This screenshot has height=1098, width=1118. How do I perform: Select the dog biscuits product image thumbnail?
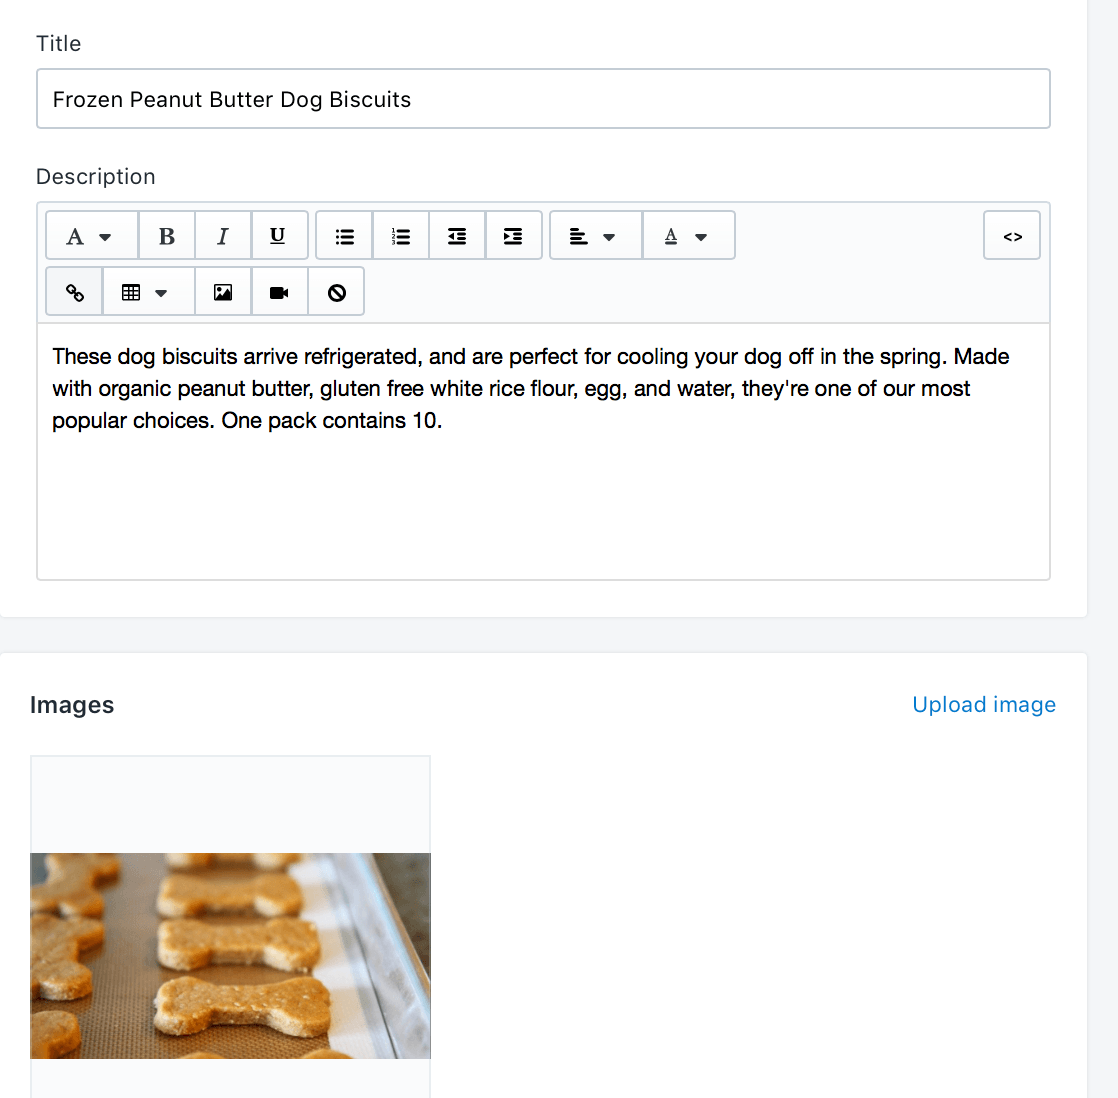pos(230,955)
